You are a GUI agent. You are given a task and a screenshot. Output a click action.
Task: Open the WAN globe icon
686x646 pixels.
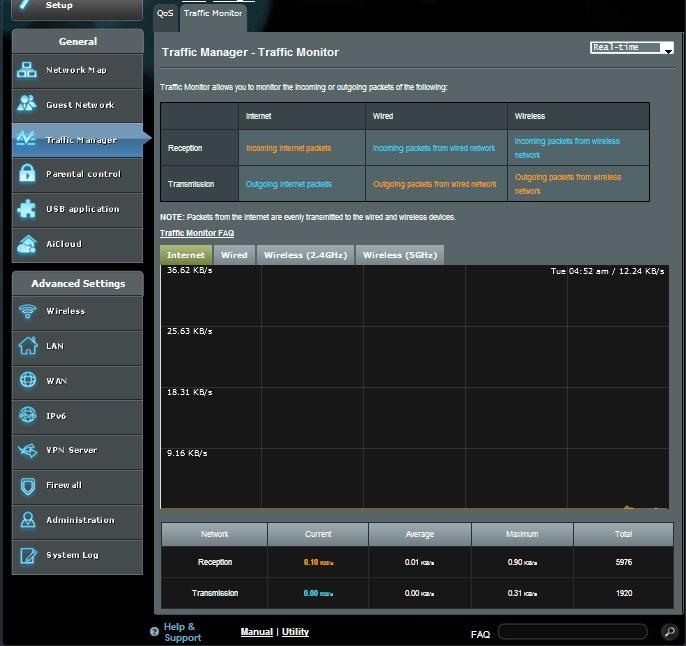coord(28,380)
